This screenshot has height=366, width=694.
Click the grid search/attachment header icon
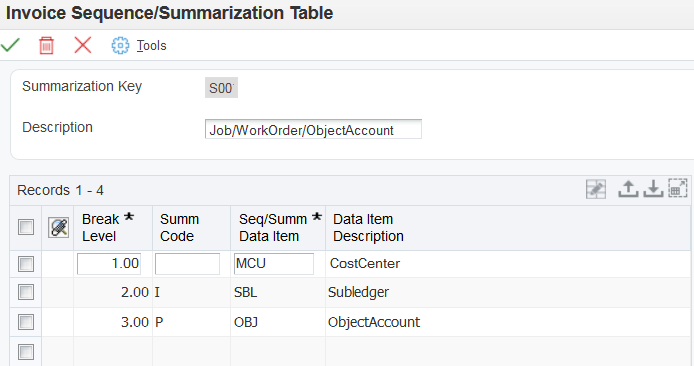coord(58,227)
